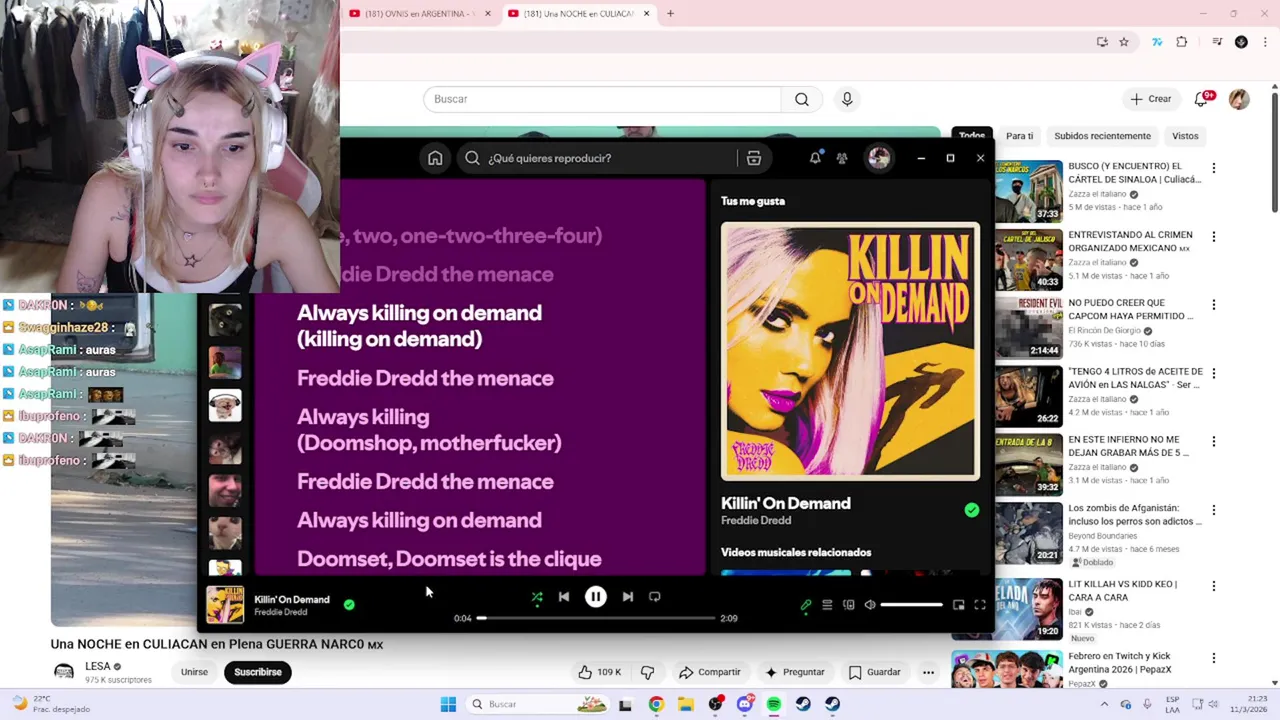This screenshot has width=1280, height=720.
Task: Open the Chrome three-dot menu
Action: [1266, 42]
